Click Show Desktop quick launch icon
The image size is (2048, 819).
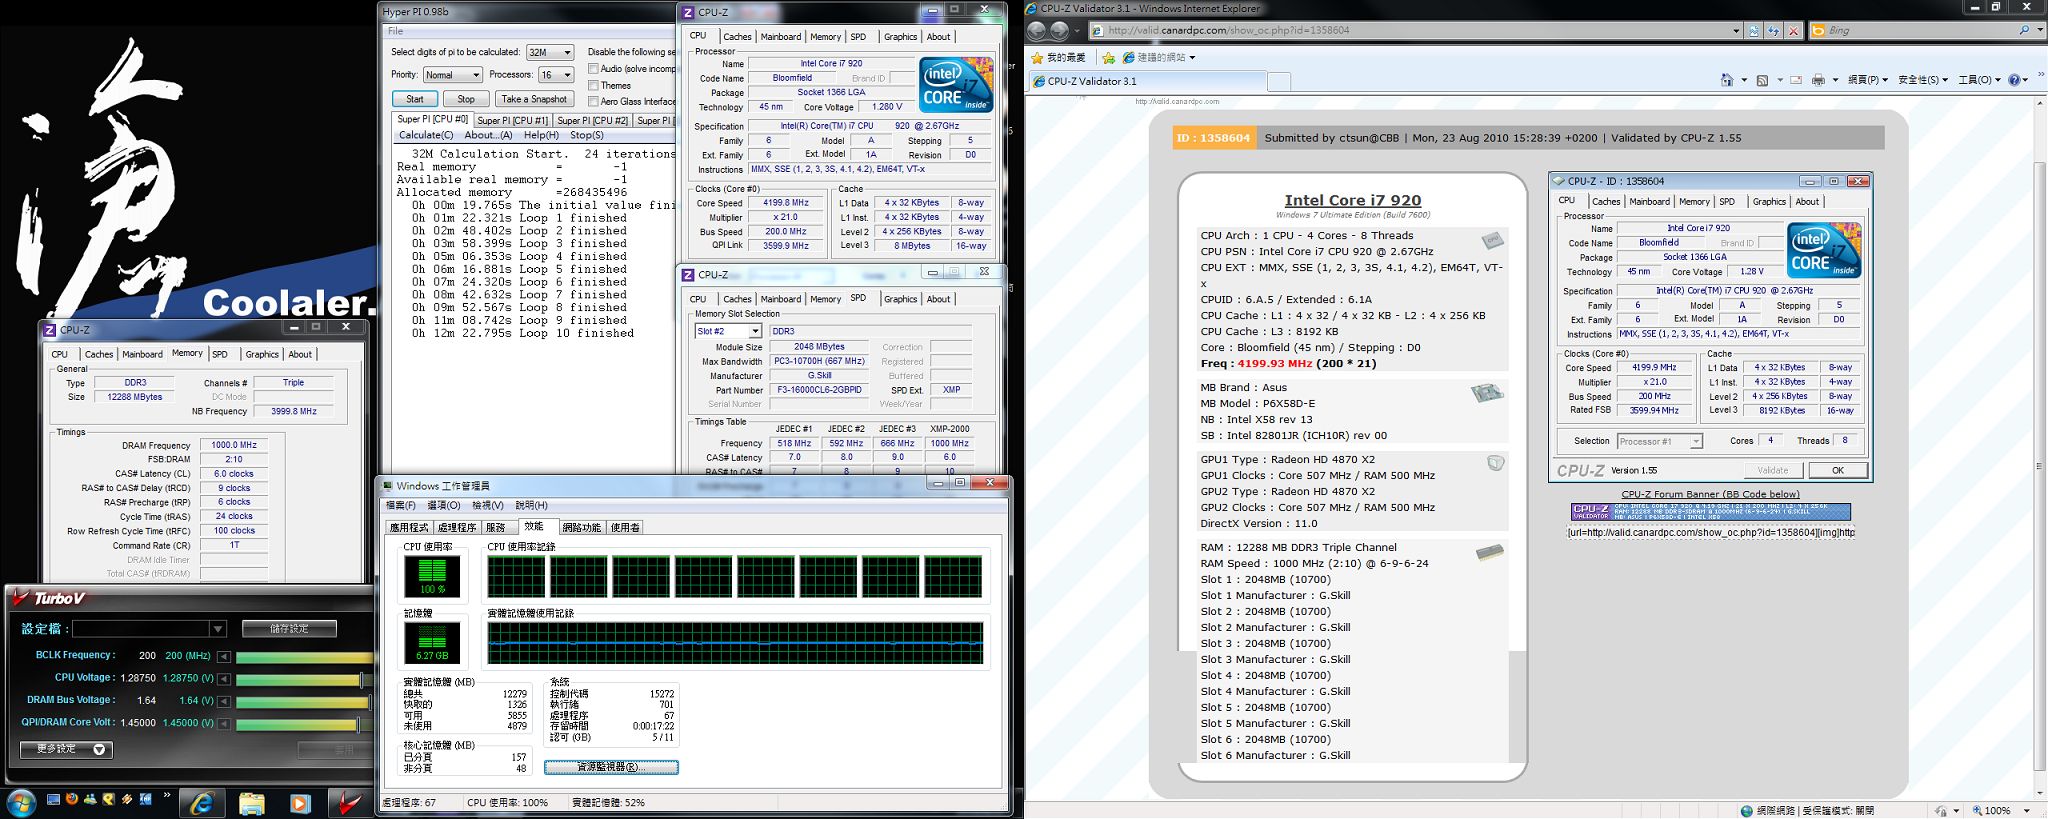click(53, 799)
